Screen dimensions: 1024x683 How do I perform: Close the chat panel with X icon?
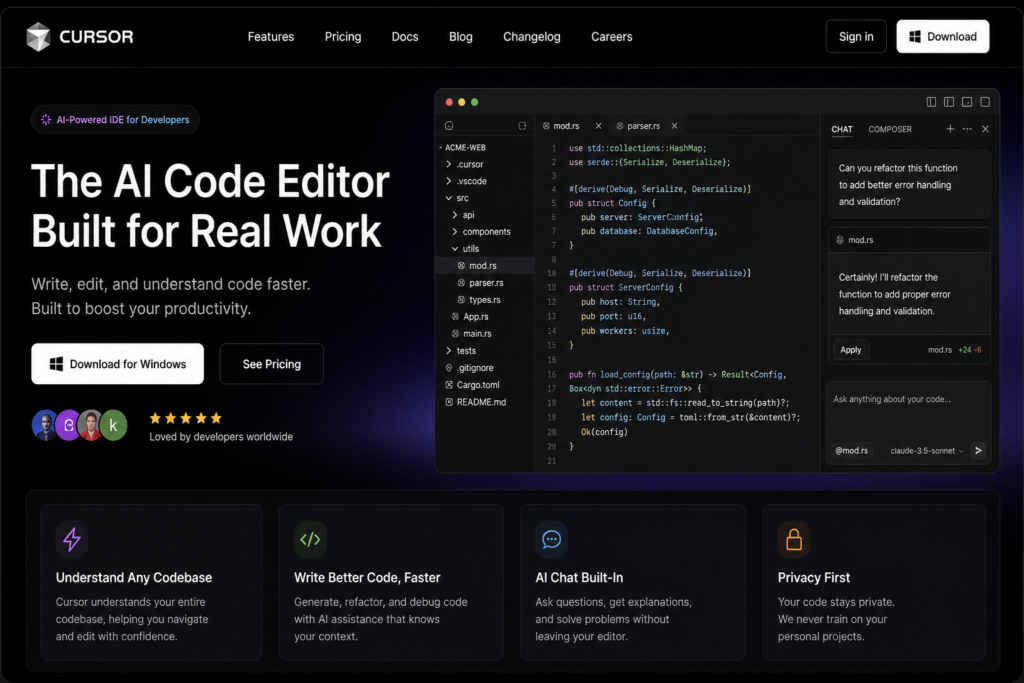tap(985, 129)
